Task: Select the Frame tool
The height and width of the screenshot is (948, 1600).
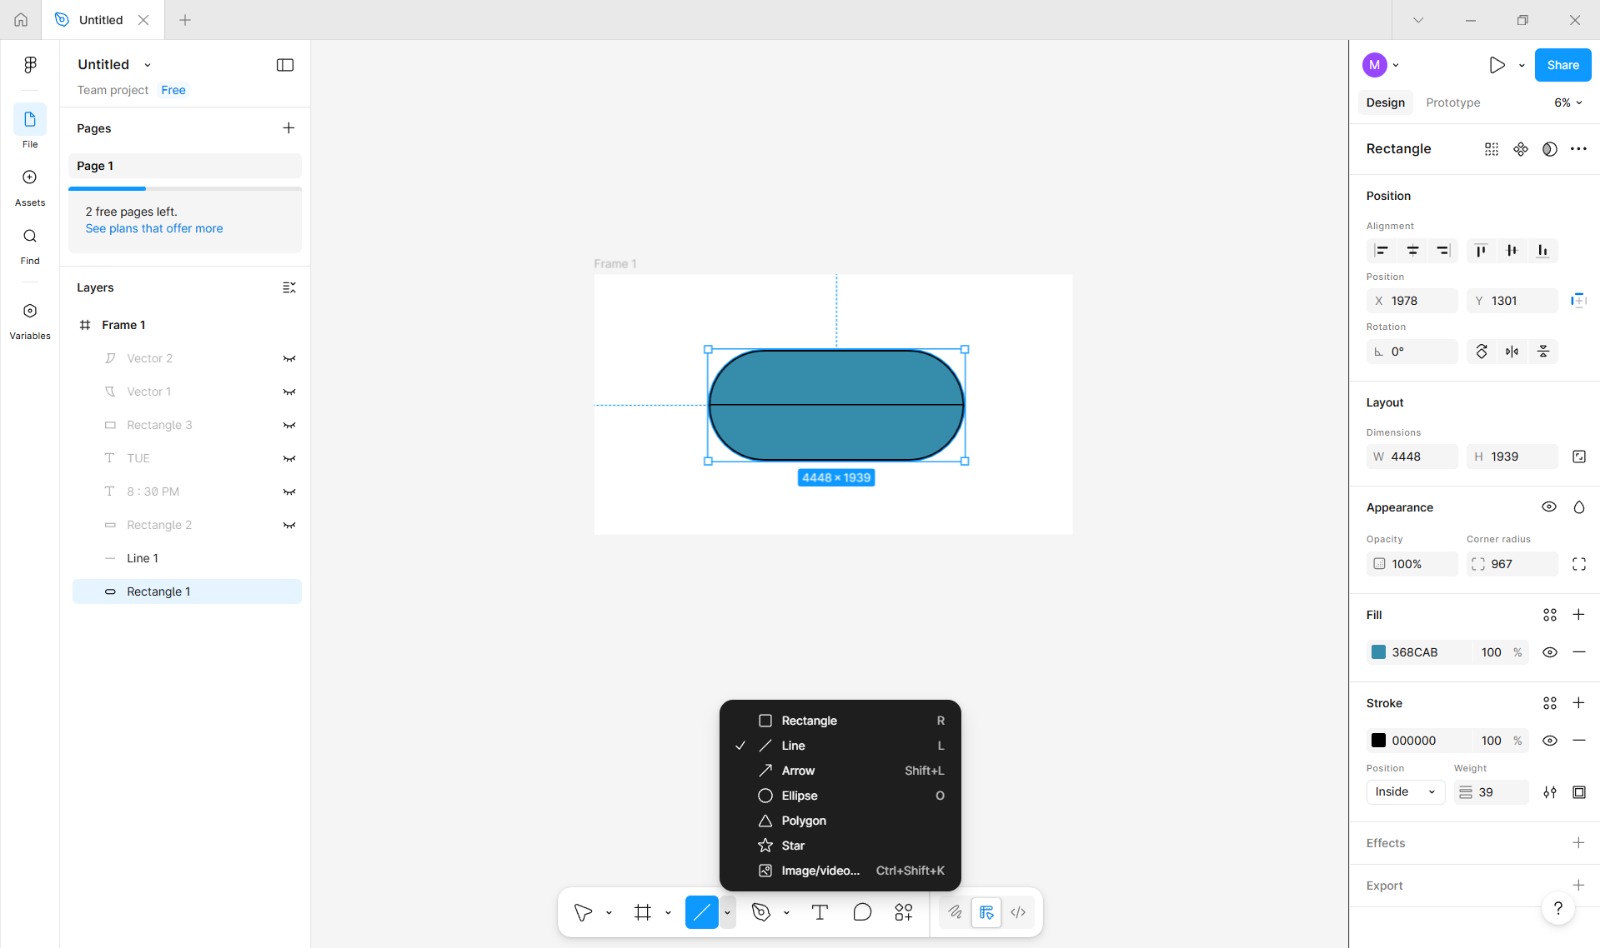Action: (641, 911)
